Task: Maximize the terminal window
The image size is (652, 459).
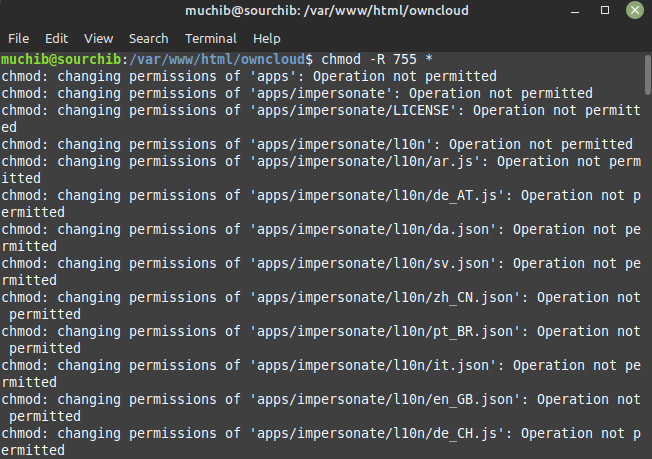Action: click(x=605, y=10)
